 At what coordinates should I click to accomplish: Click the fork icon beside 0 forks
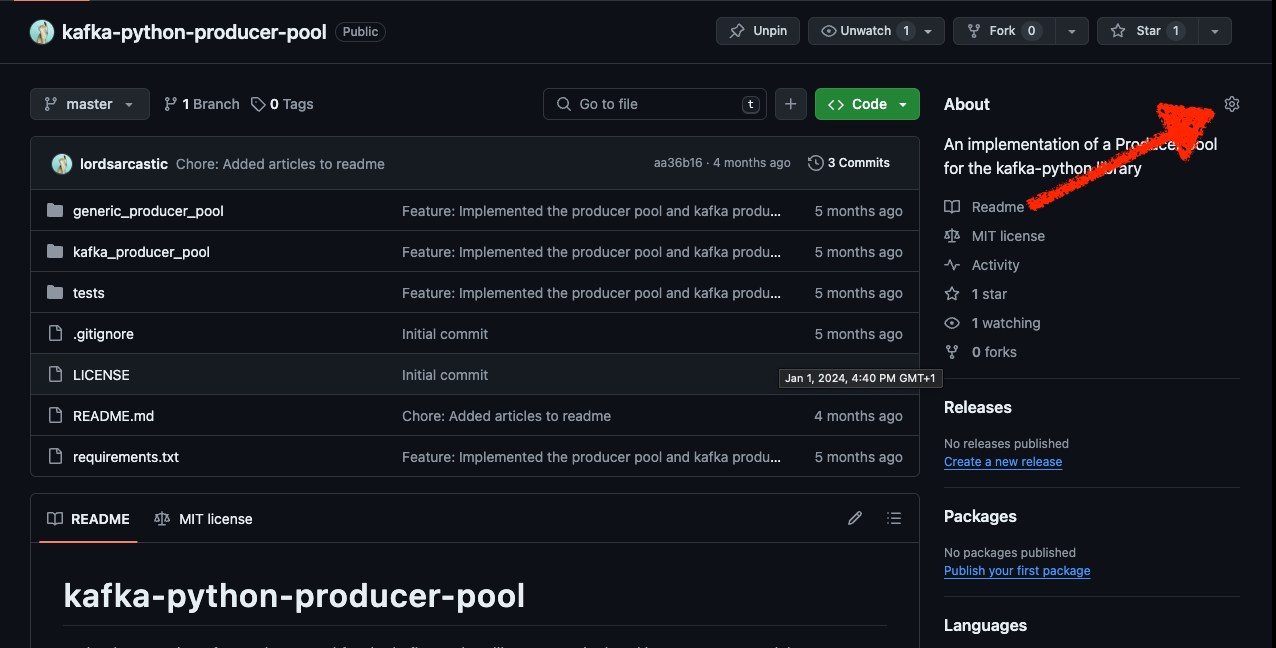coord(952,352)
